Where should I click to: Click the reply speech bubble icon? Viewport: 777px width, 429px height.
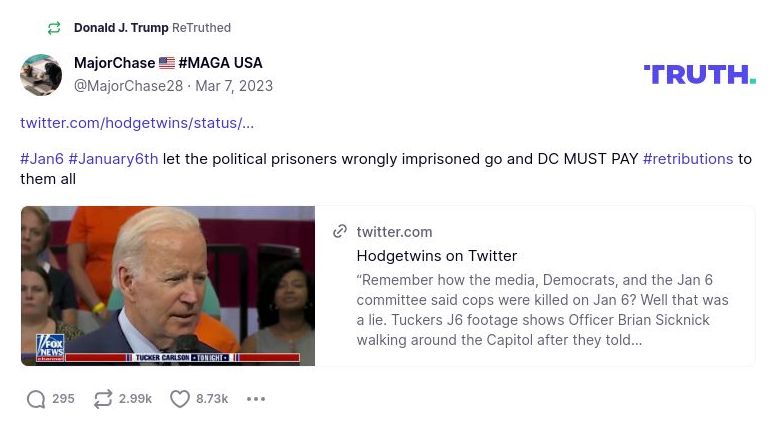click(x=36, y=399)
